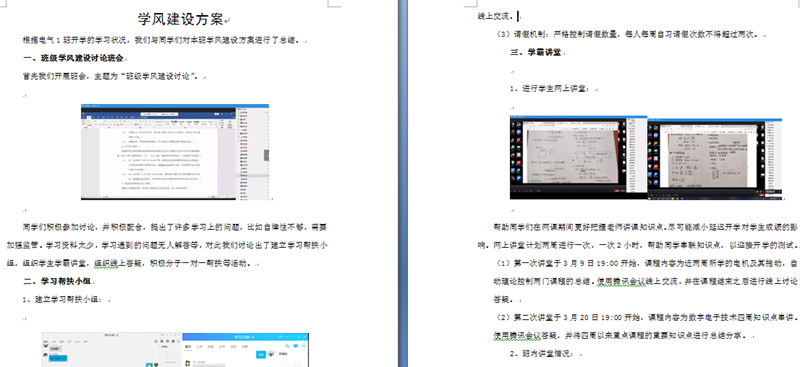The image size is (800, 367).
Task: Click the line 1、建立学习帮扶小组
Action: point(64,300)
